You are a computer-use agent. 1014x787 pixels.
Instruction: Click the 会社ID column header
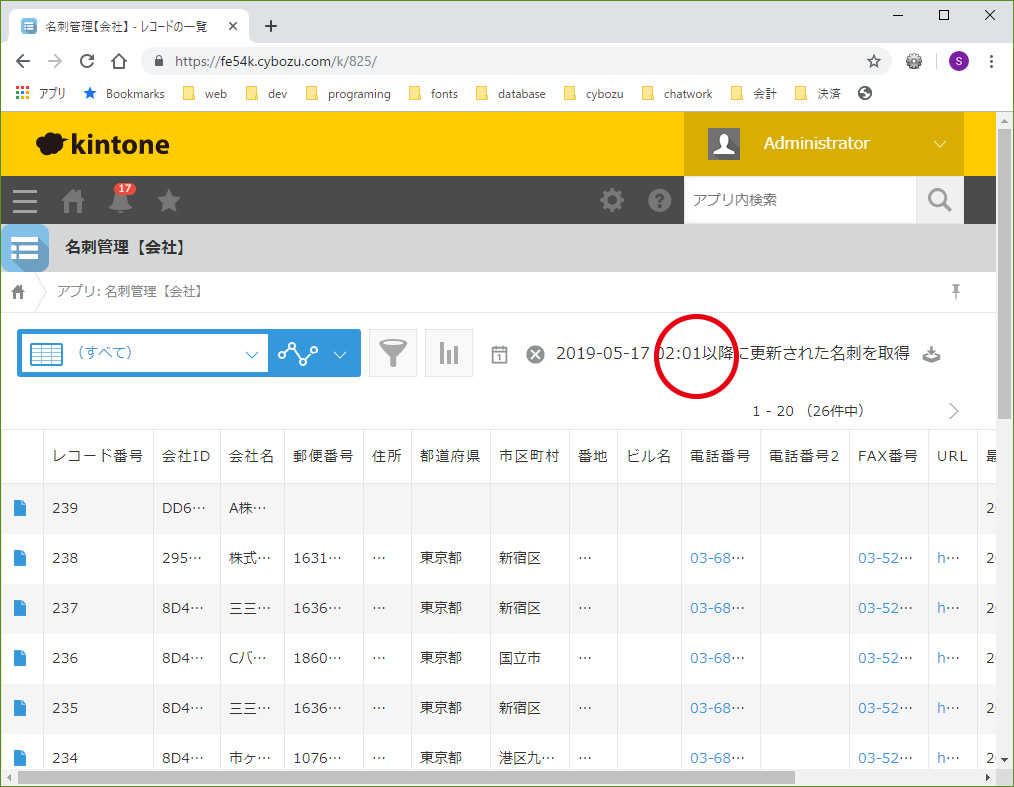click(186, 456)
